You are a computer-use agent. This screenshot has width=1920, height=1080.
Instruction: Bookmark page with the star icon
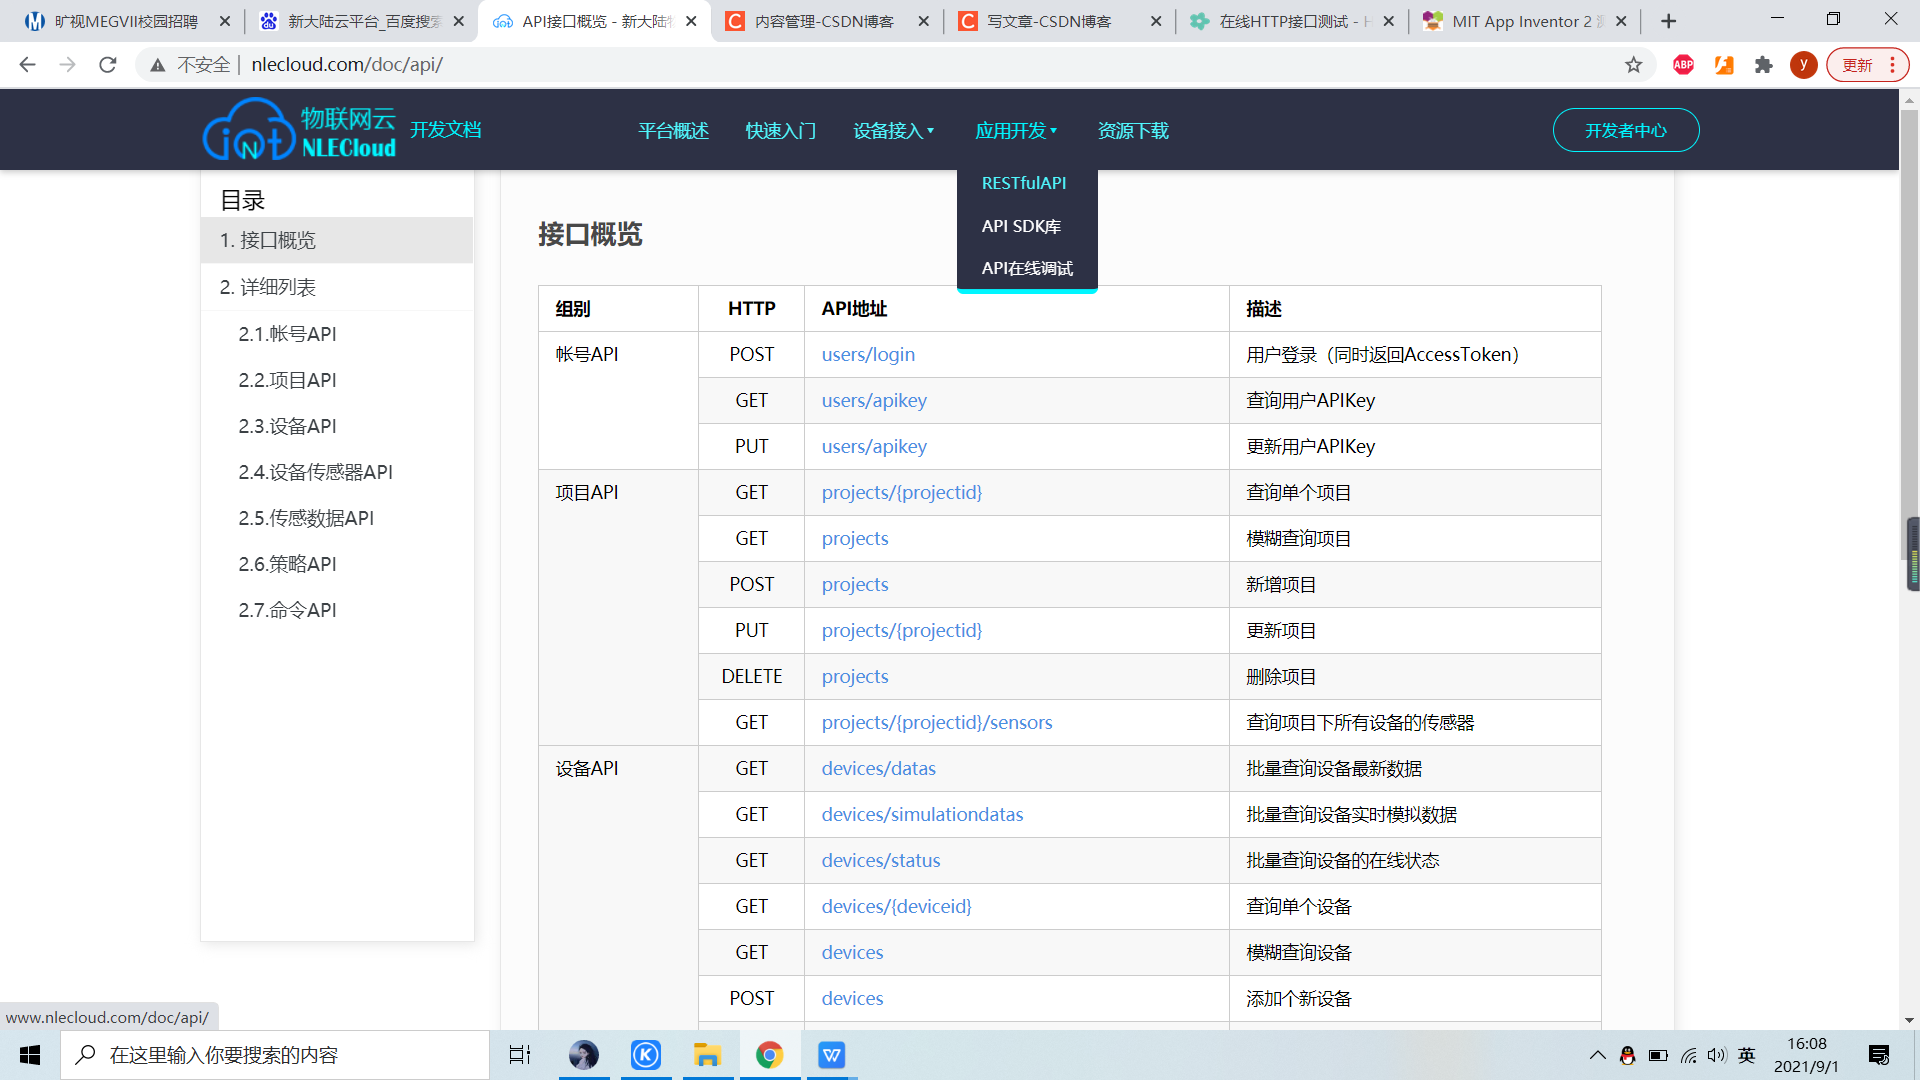pos(1634,65)
